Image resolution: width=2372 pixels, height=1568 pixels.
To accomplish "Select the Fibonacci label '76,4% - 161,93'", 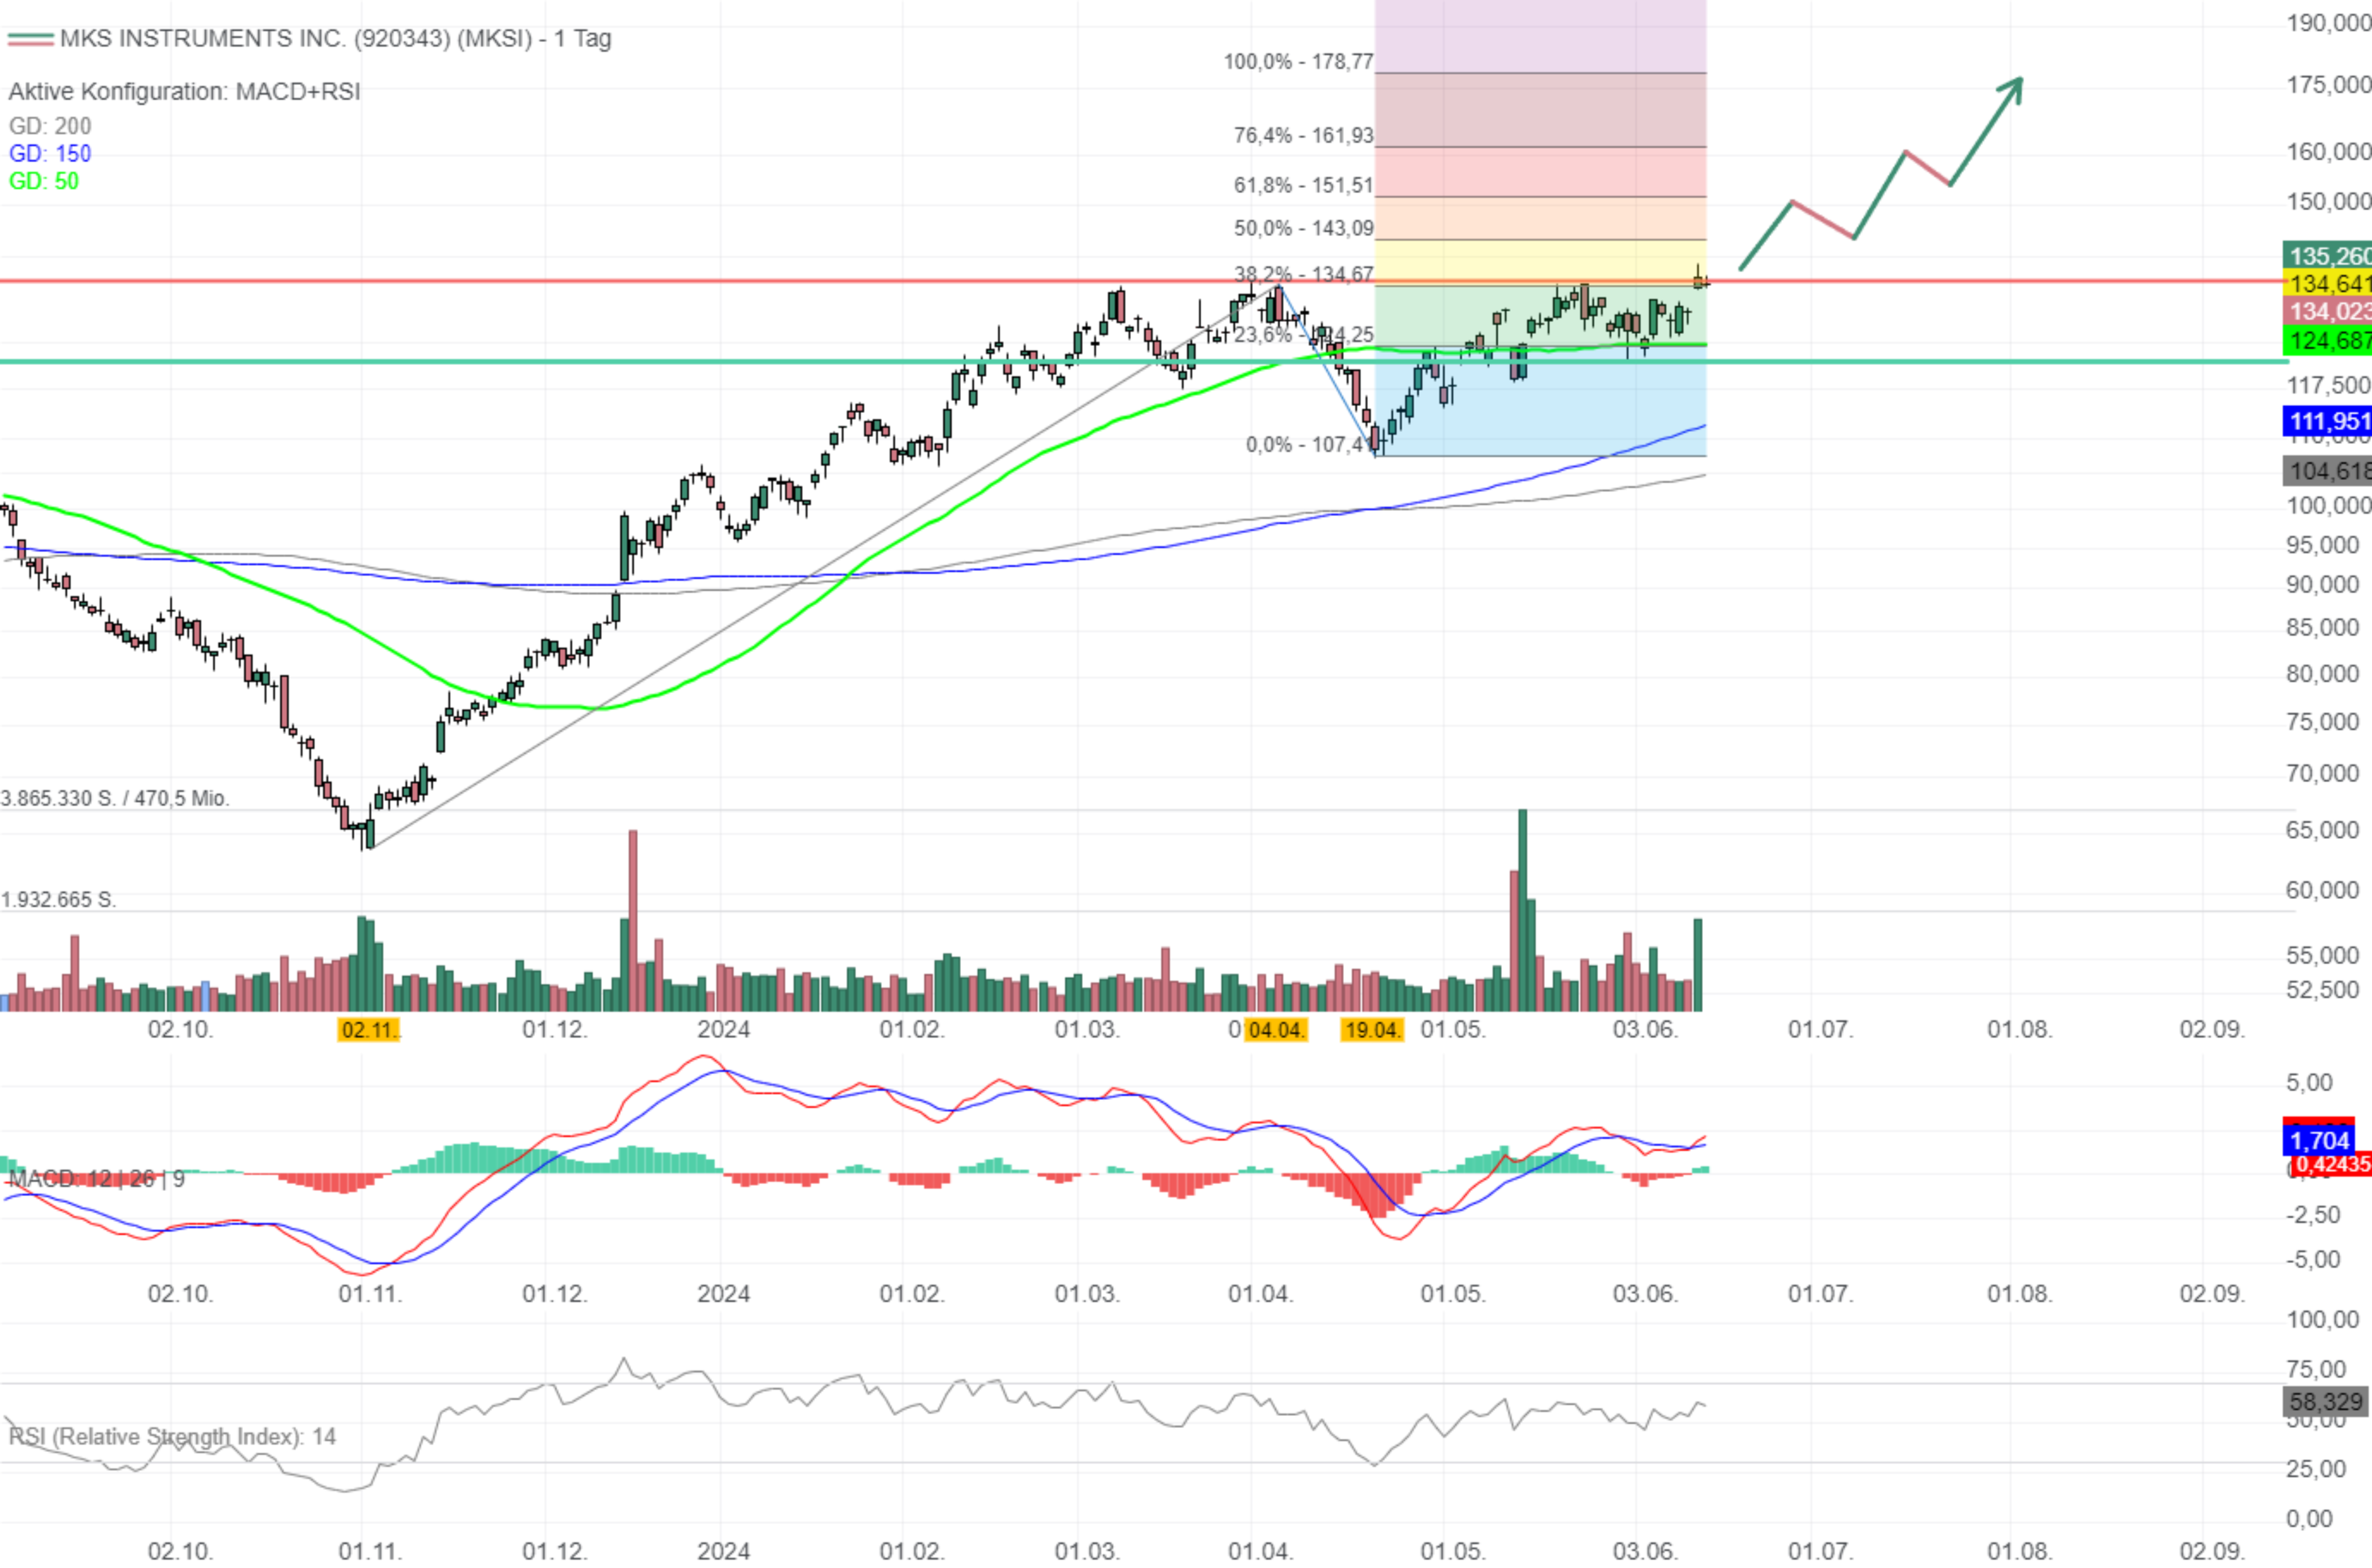I will [1303, 135].
